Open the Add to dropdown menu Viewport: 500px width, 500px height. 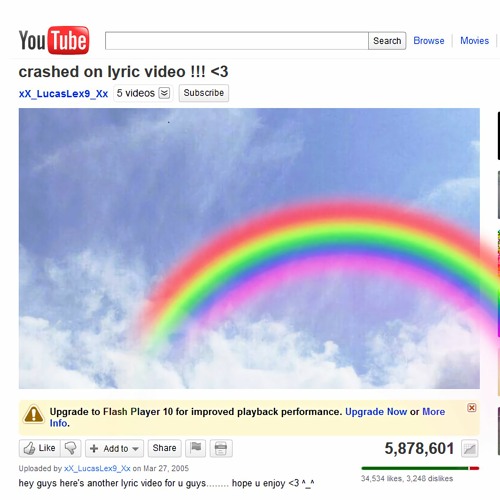point(114,448)
